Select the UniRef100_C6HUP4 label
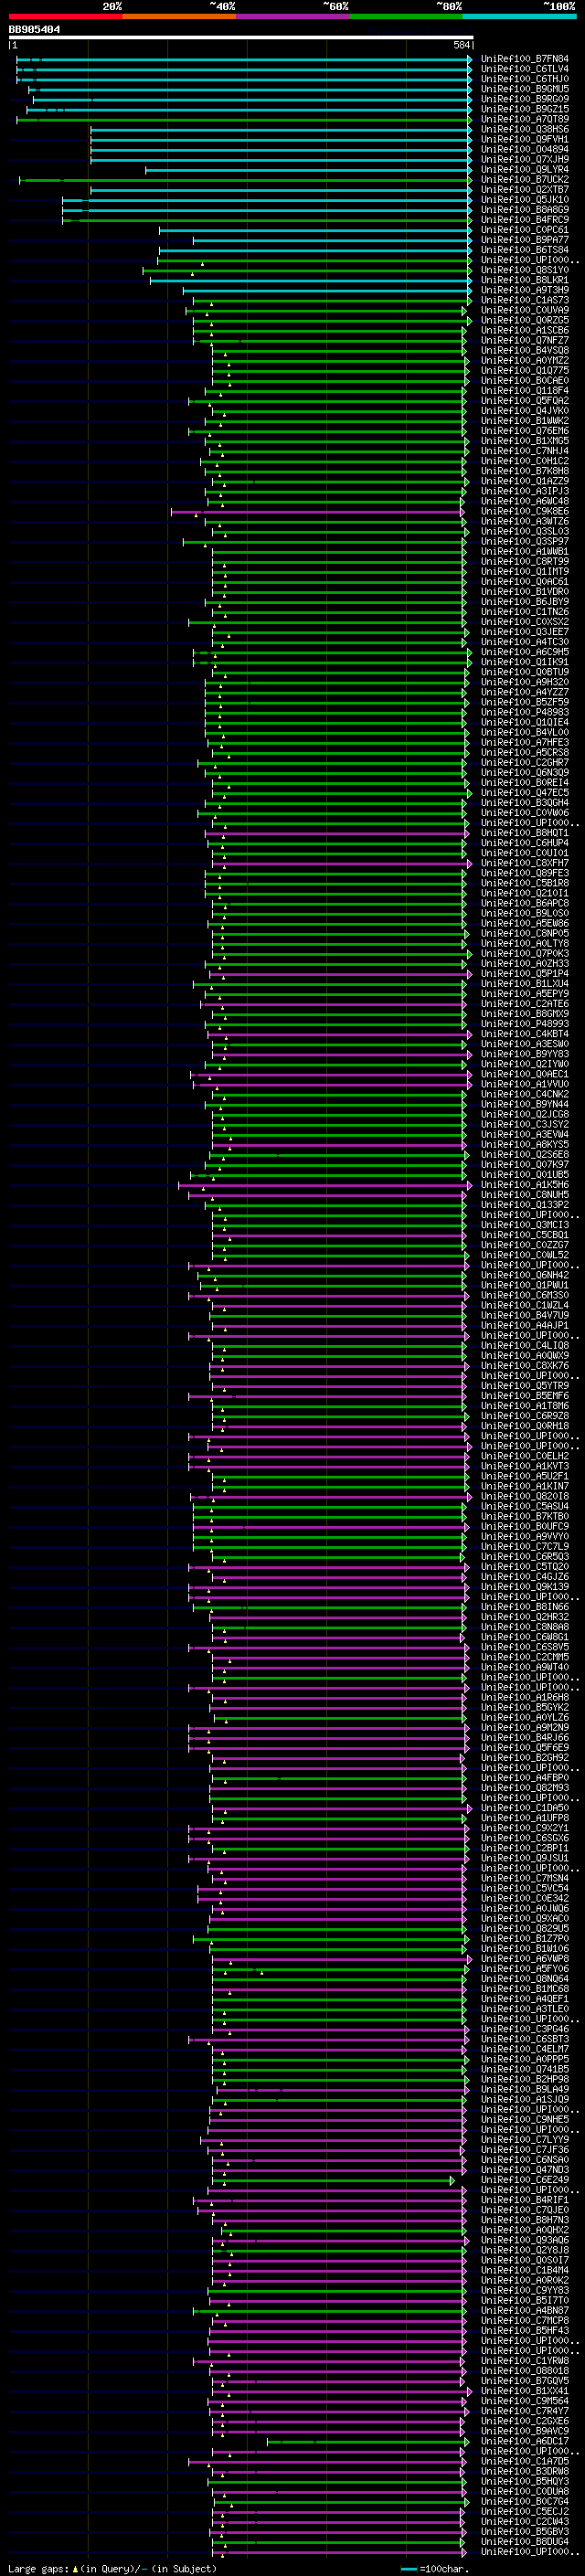This screenshot has height=2576, width=585. pos(525,843)
